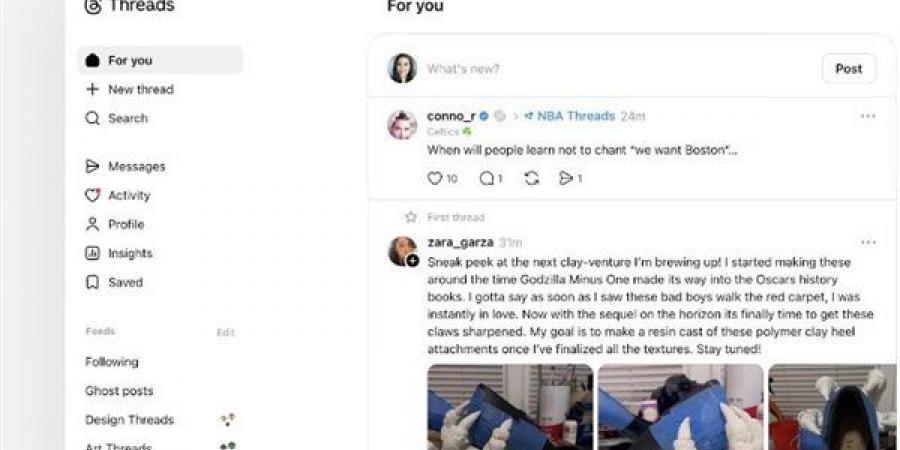Open more options on zara_garza's post
900x450 pixels.
pyautogui.click(x=868, y=242)
